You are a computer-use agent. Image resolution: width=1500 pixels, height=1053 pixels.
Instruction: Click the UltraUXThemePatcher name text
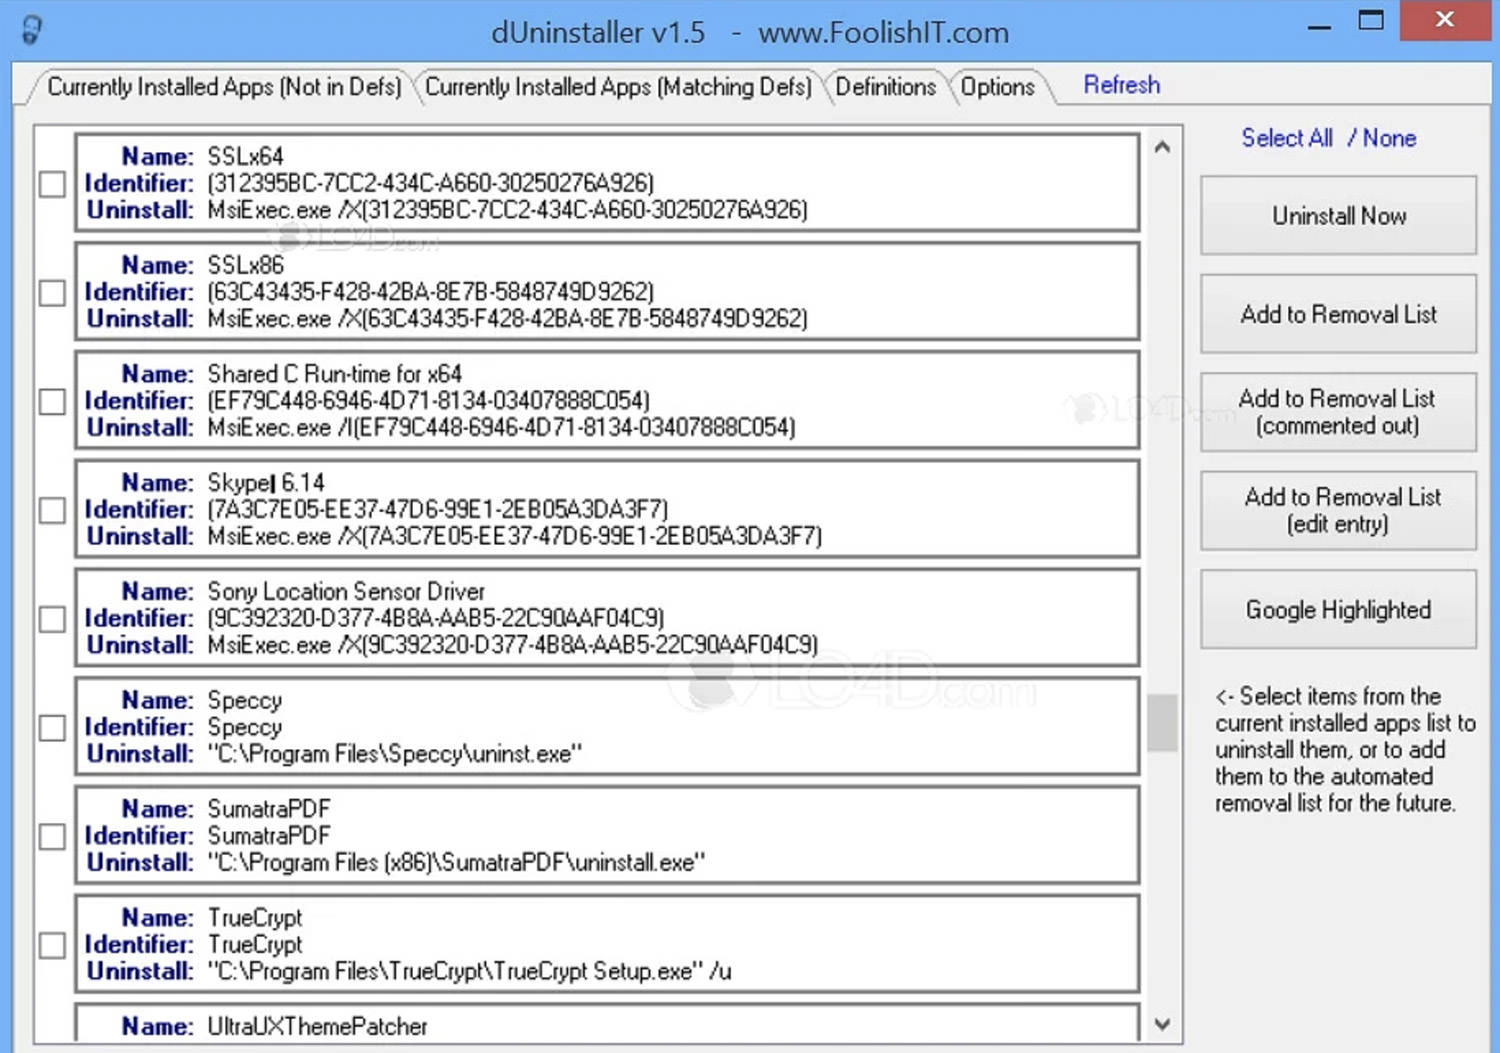[x=317, y=1027]
